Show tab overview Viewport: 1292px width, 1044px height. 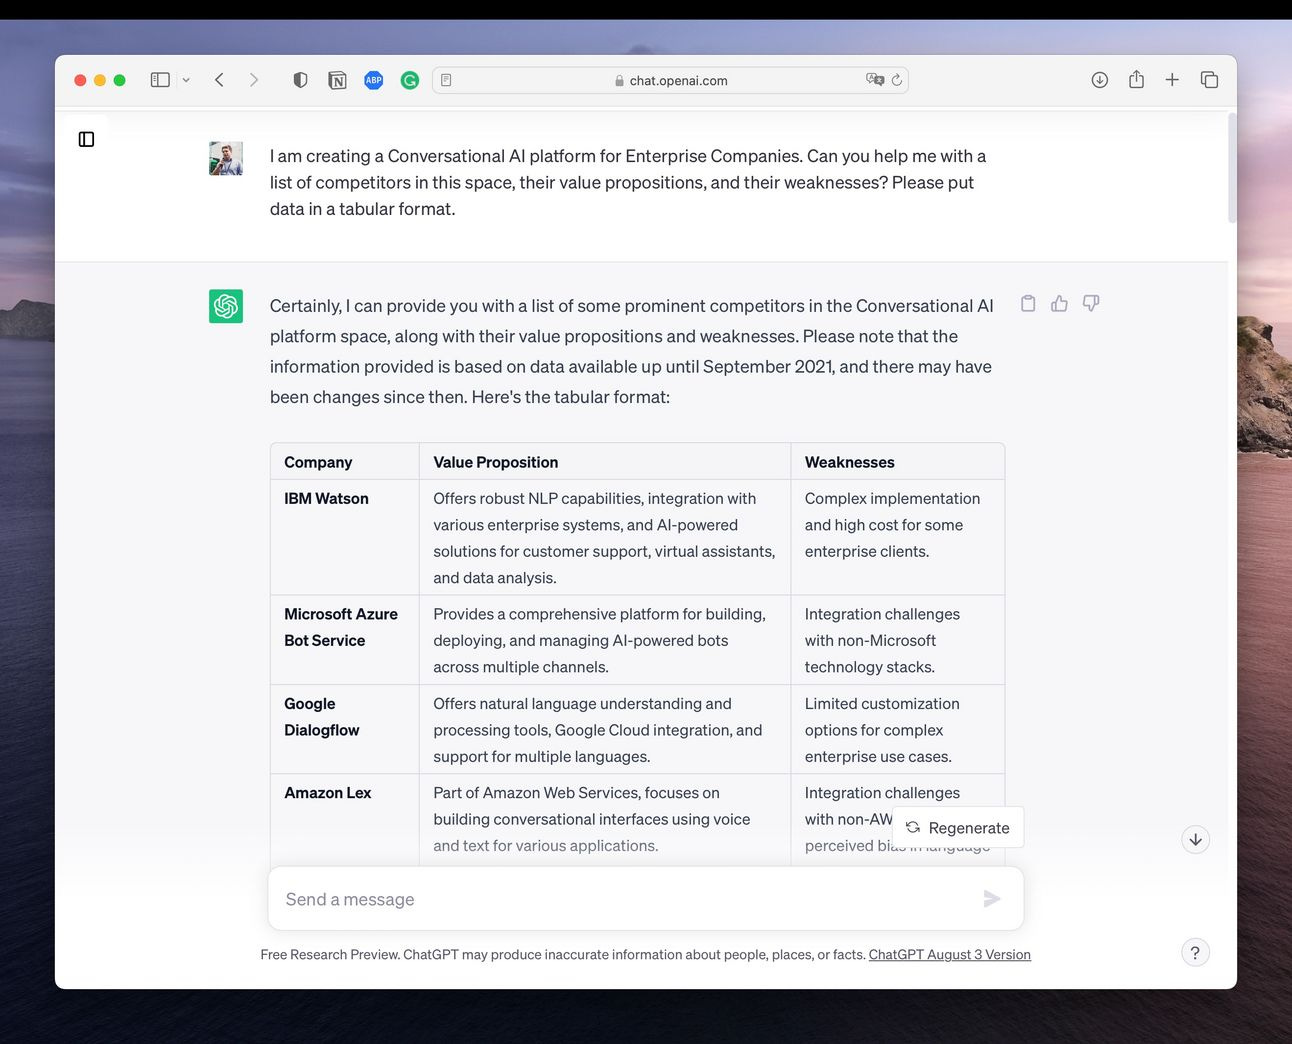coord(1209,80)
